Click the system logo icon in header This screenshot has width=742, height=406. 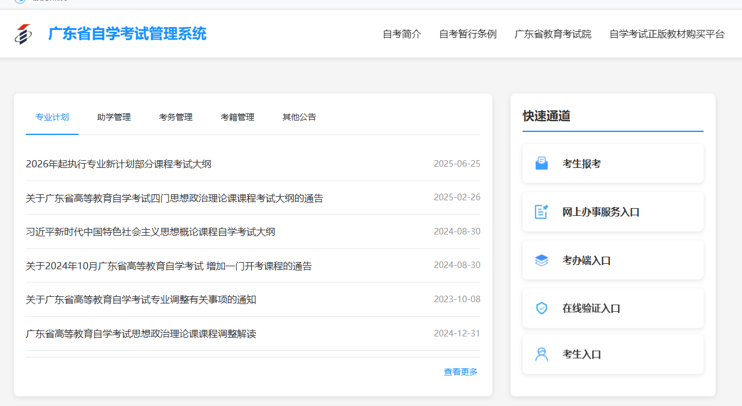pos(23,34)
